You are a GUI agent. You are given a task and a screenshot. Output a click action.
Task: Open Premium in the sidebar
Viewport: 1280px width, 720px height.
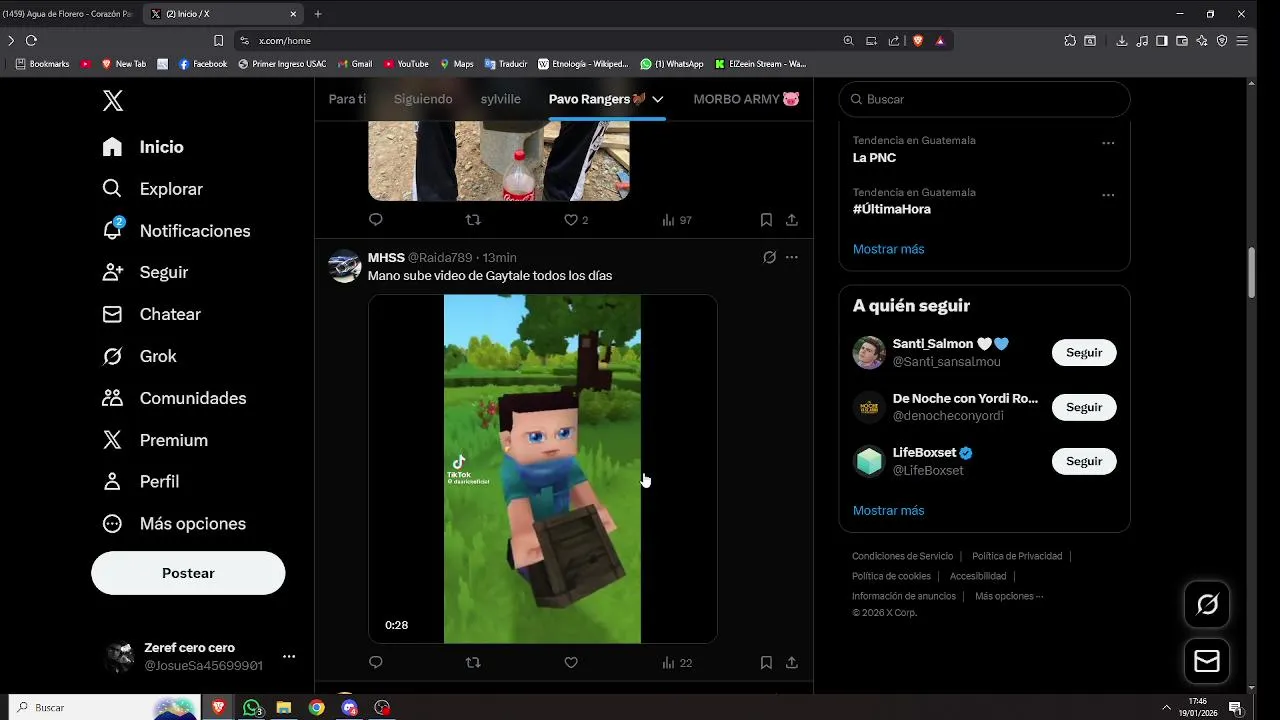[x=155, y=440]
